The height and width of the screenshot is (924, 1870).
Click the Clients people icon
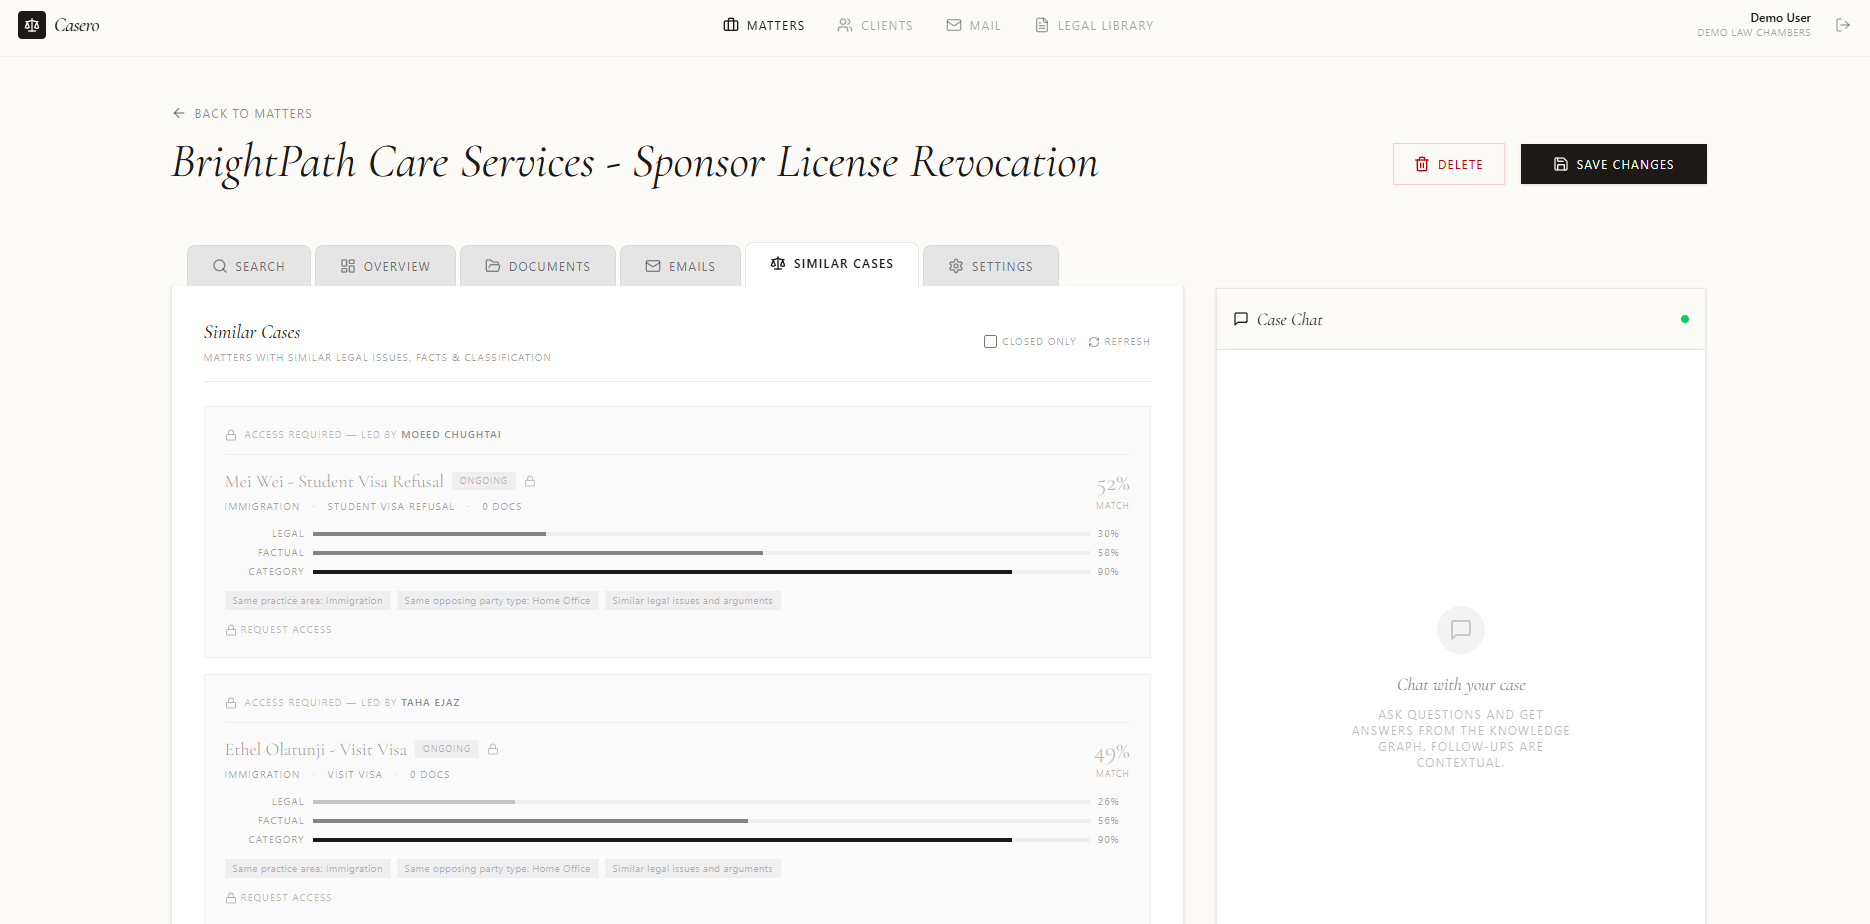tap(845, 25)
